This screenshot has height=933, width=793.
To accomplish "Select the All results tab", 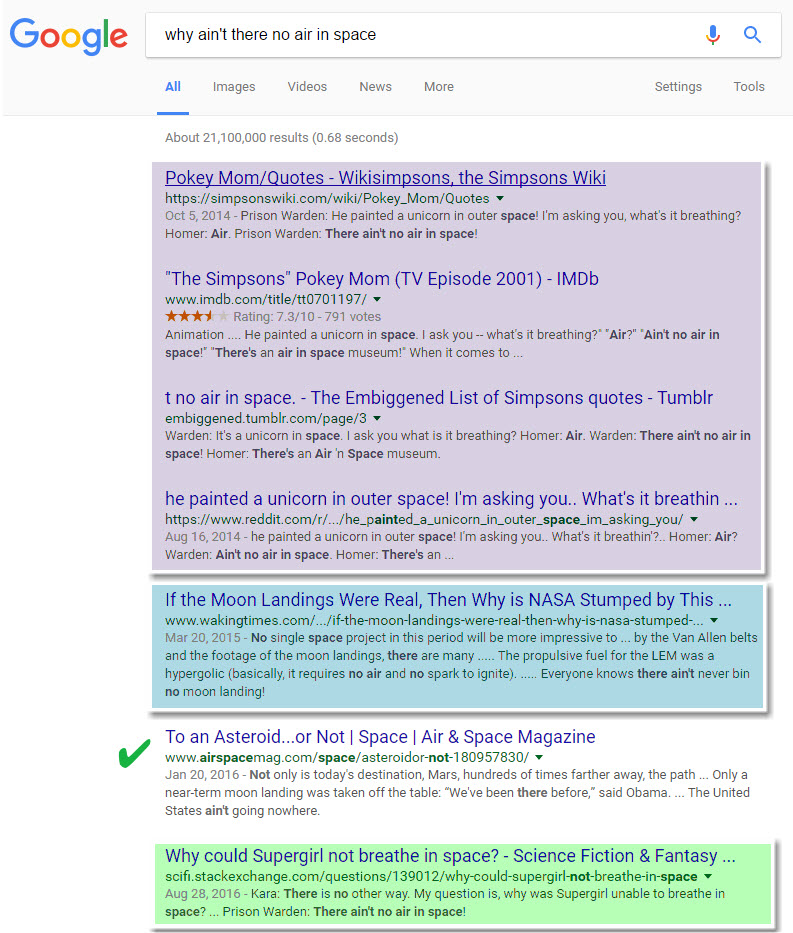I will pos(173,87).
